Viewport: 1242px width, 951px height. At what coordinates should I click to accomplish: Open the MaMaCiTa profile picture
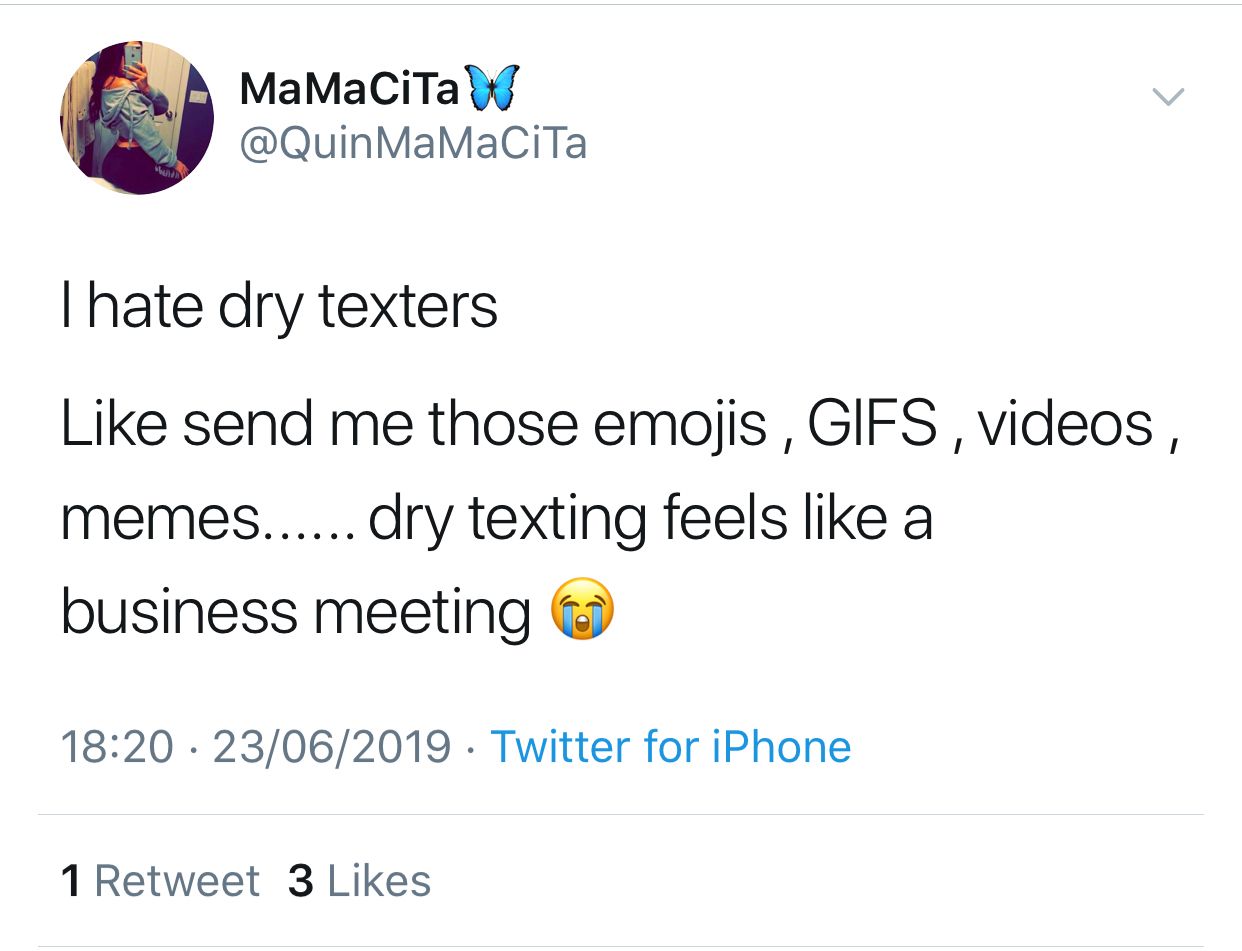coord(137,118)
